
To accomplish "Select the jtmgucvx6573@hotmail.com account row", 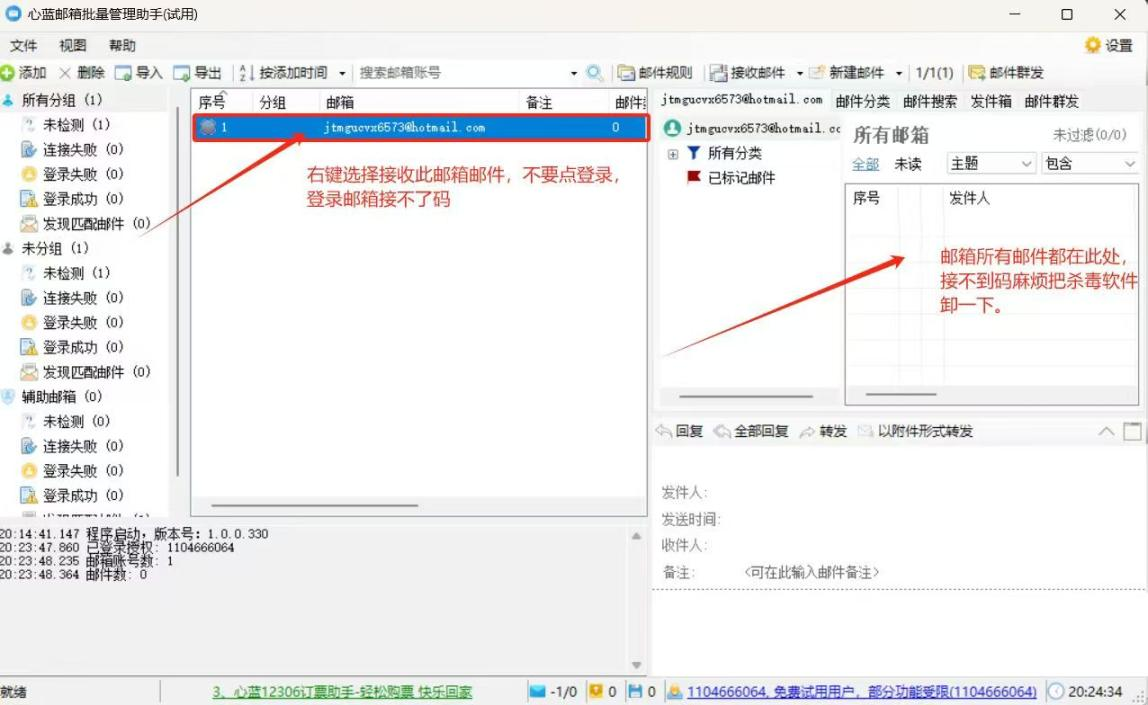I will tap(420, 127).
